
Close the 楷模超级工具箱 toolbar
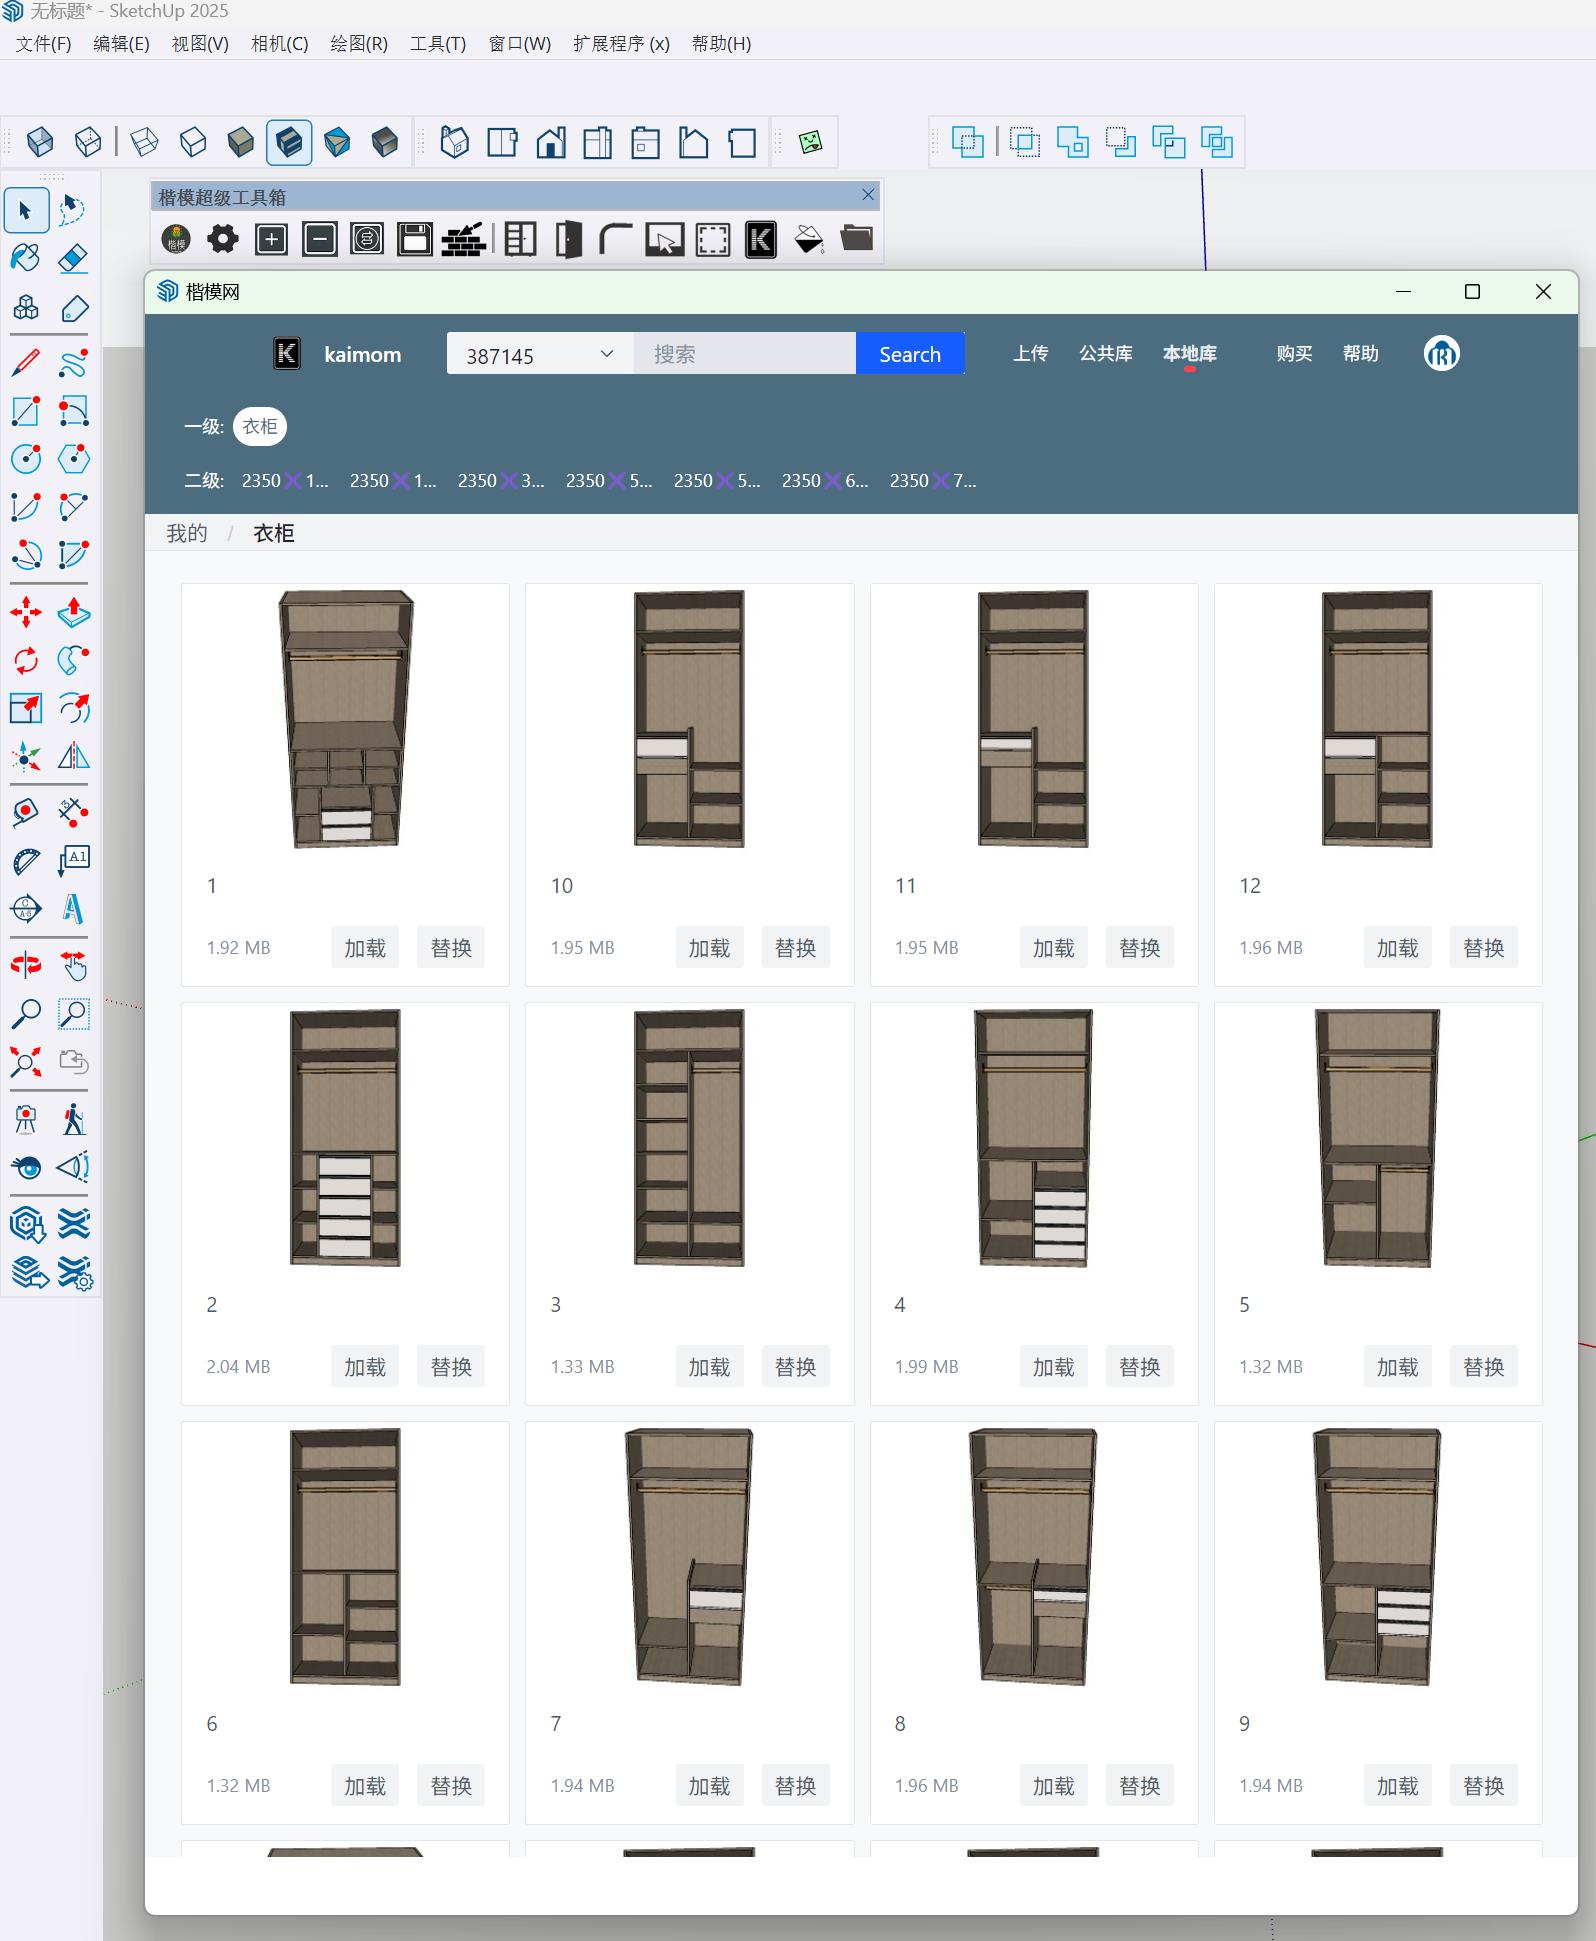(868, 195)
